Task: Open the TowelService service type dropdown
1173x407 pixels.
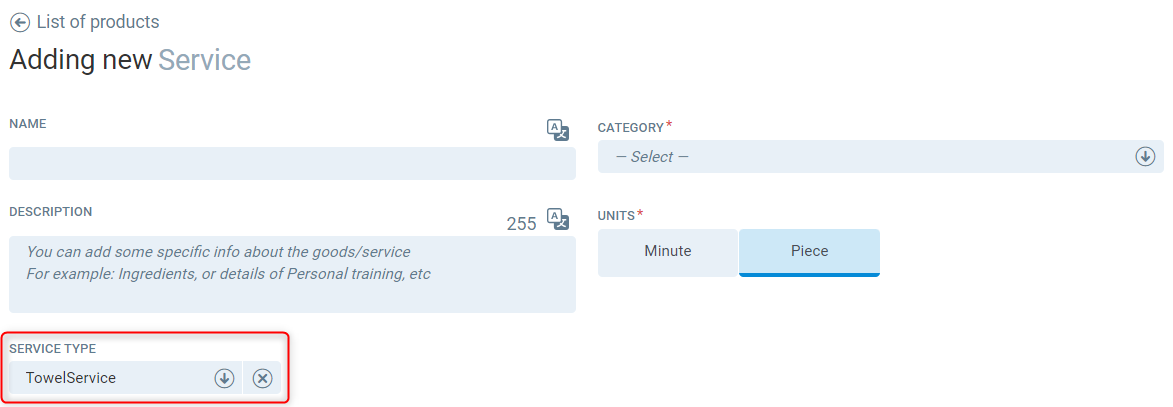Action: [110, 378]
